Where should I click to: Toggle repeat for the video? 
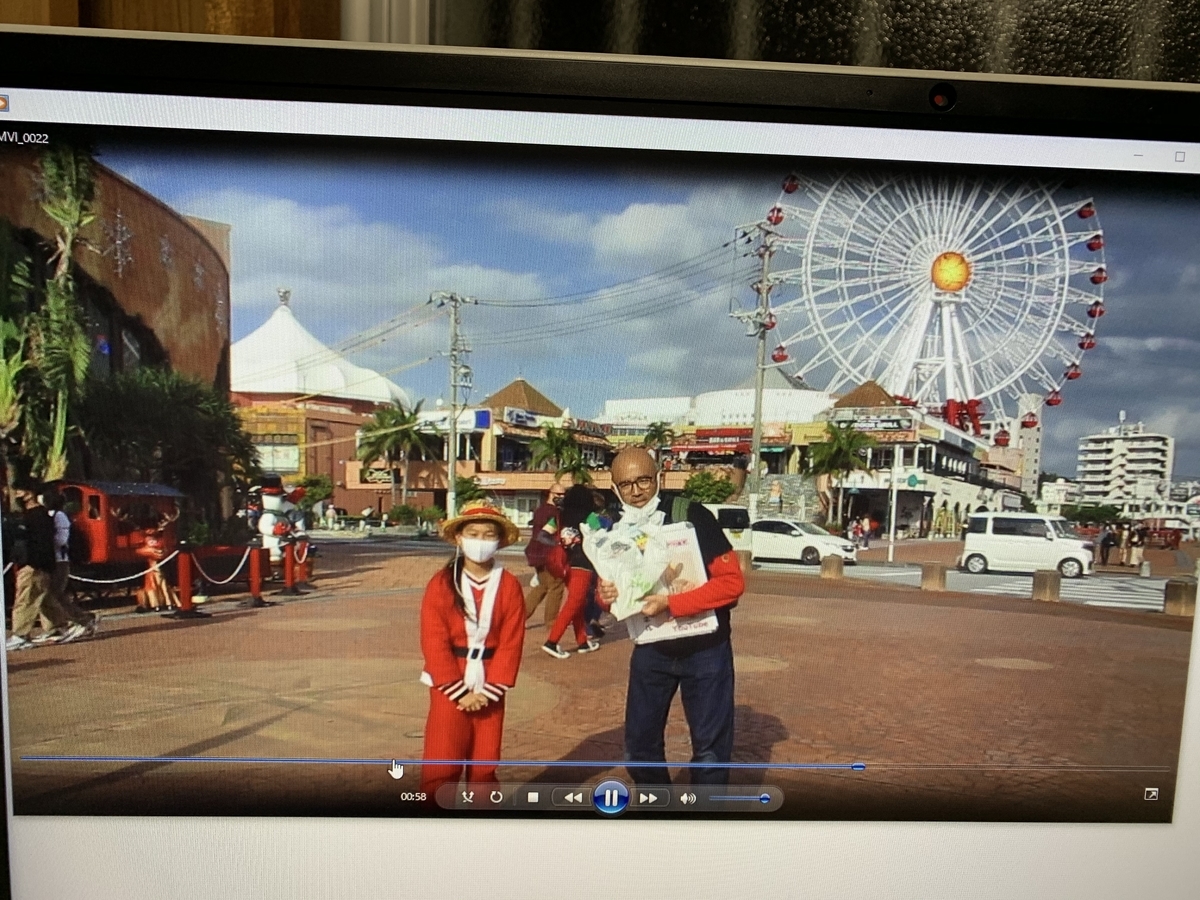[x=496, y=797]
